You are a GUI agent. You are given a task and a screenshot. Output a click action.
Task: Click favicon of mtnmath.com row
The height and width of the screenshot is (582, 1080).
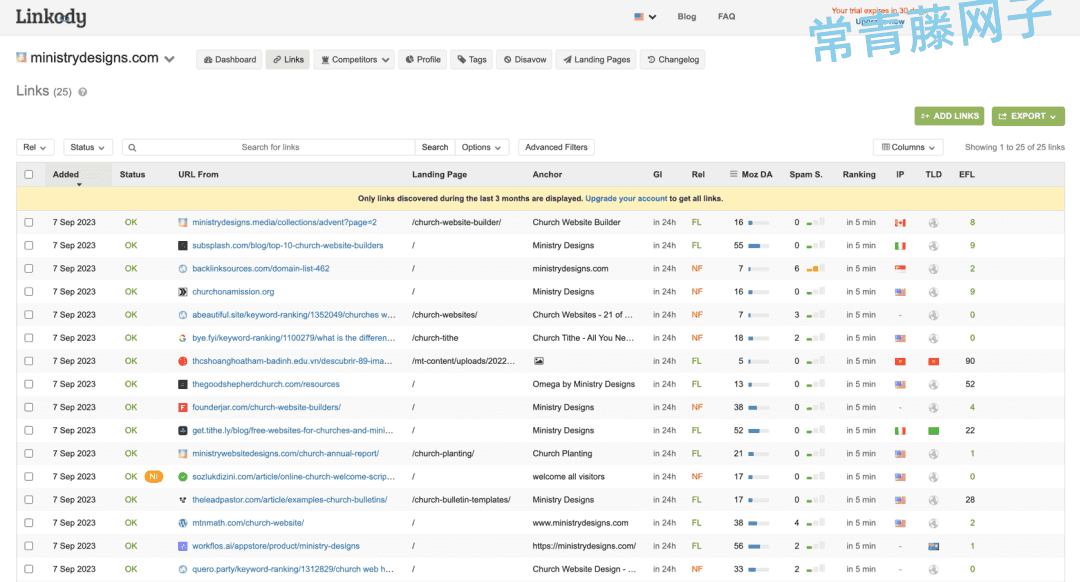tap(183, 523)
